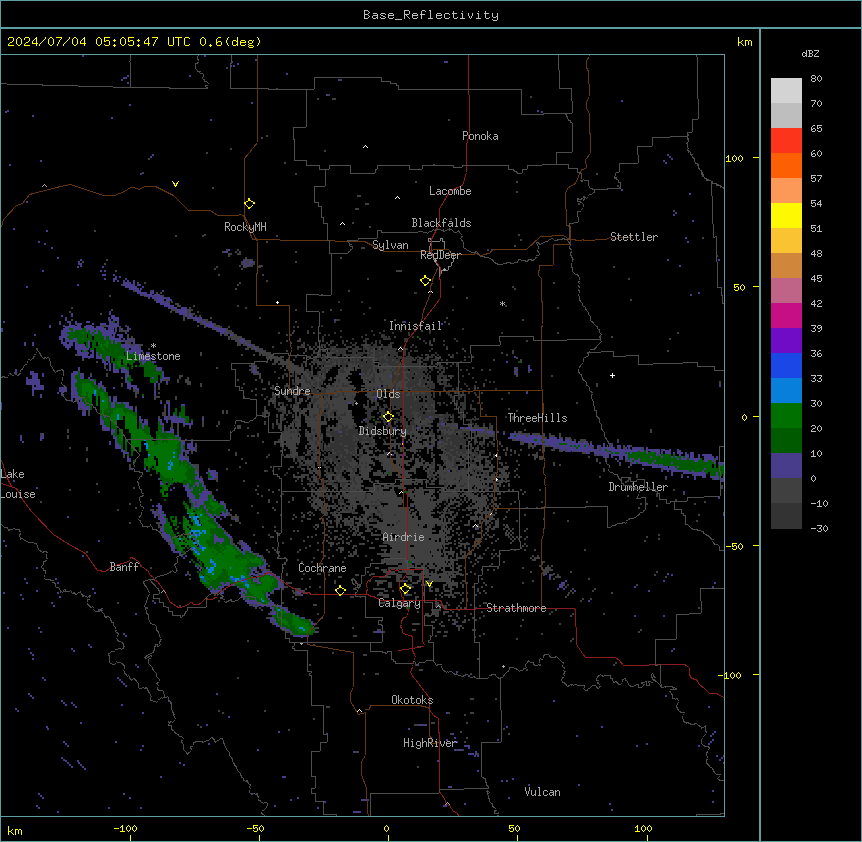
Task: Click the -30 value on the dBZ scale
Action: pos(819,528)
